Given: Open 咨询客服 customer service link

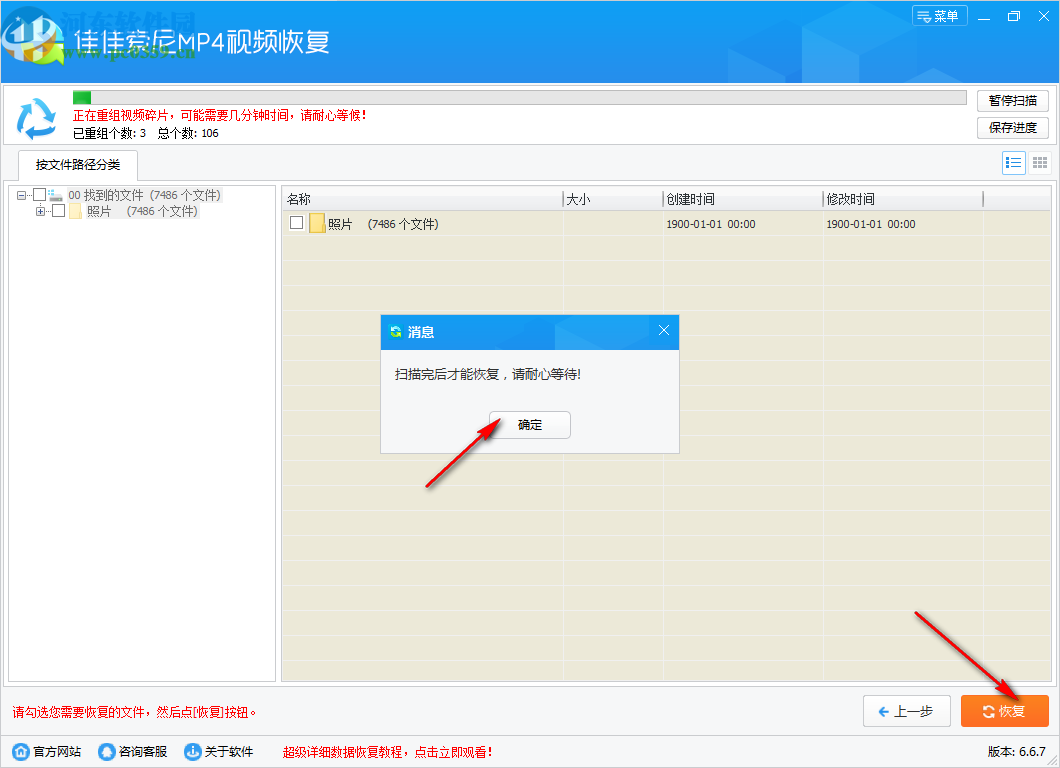Looking at the screenshot, I should (x=143, y=752).
